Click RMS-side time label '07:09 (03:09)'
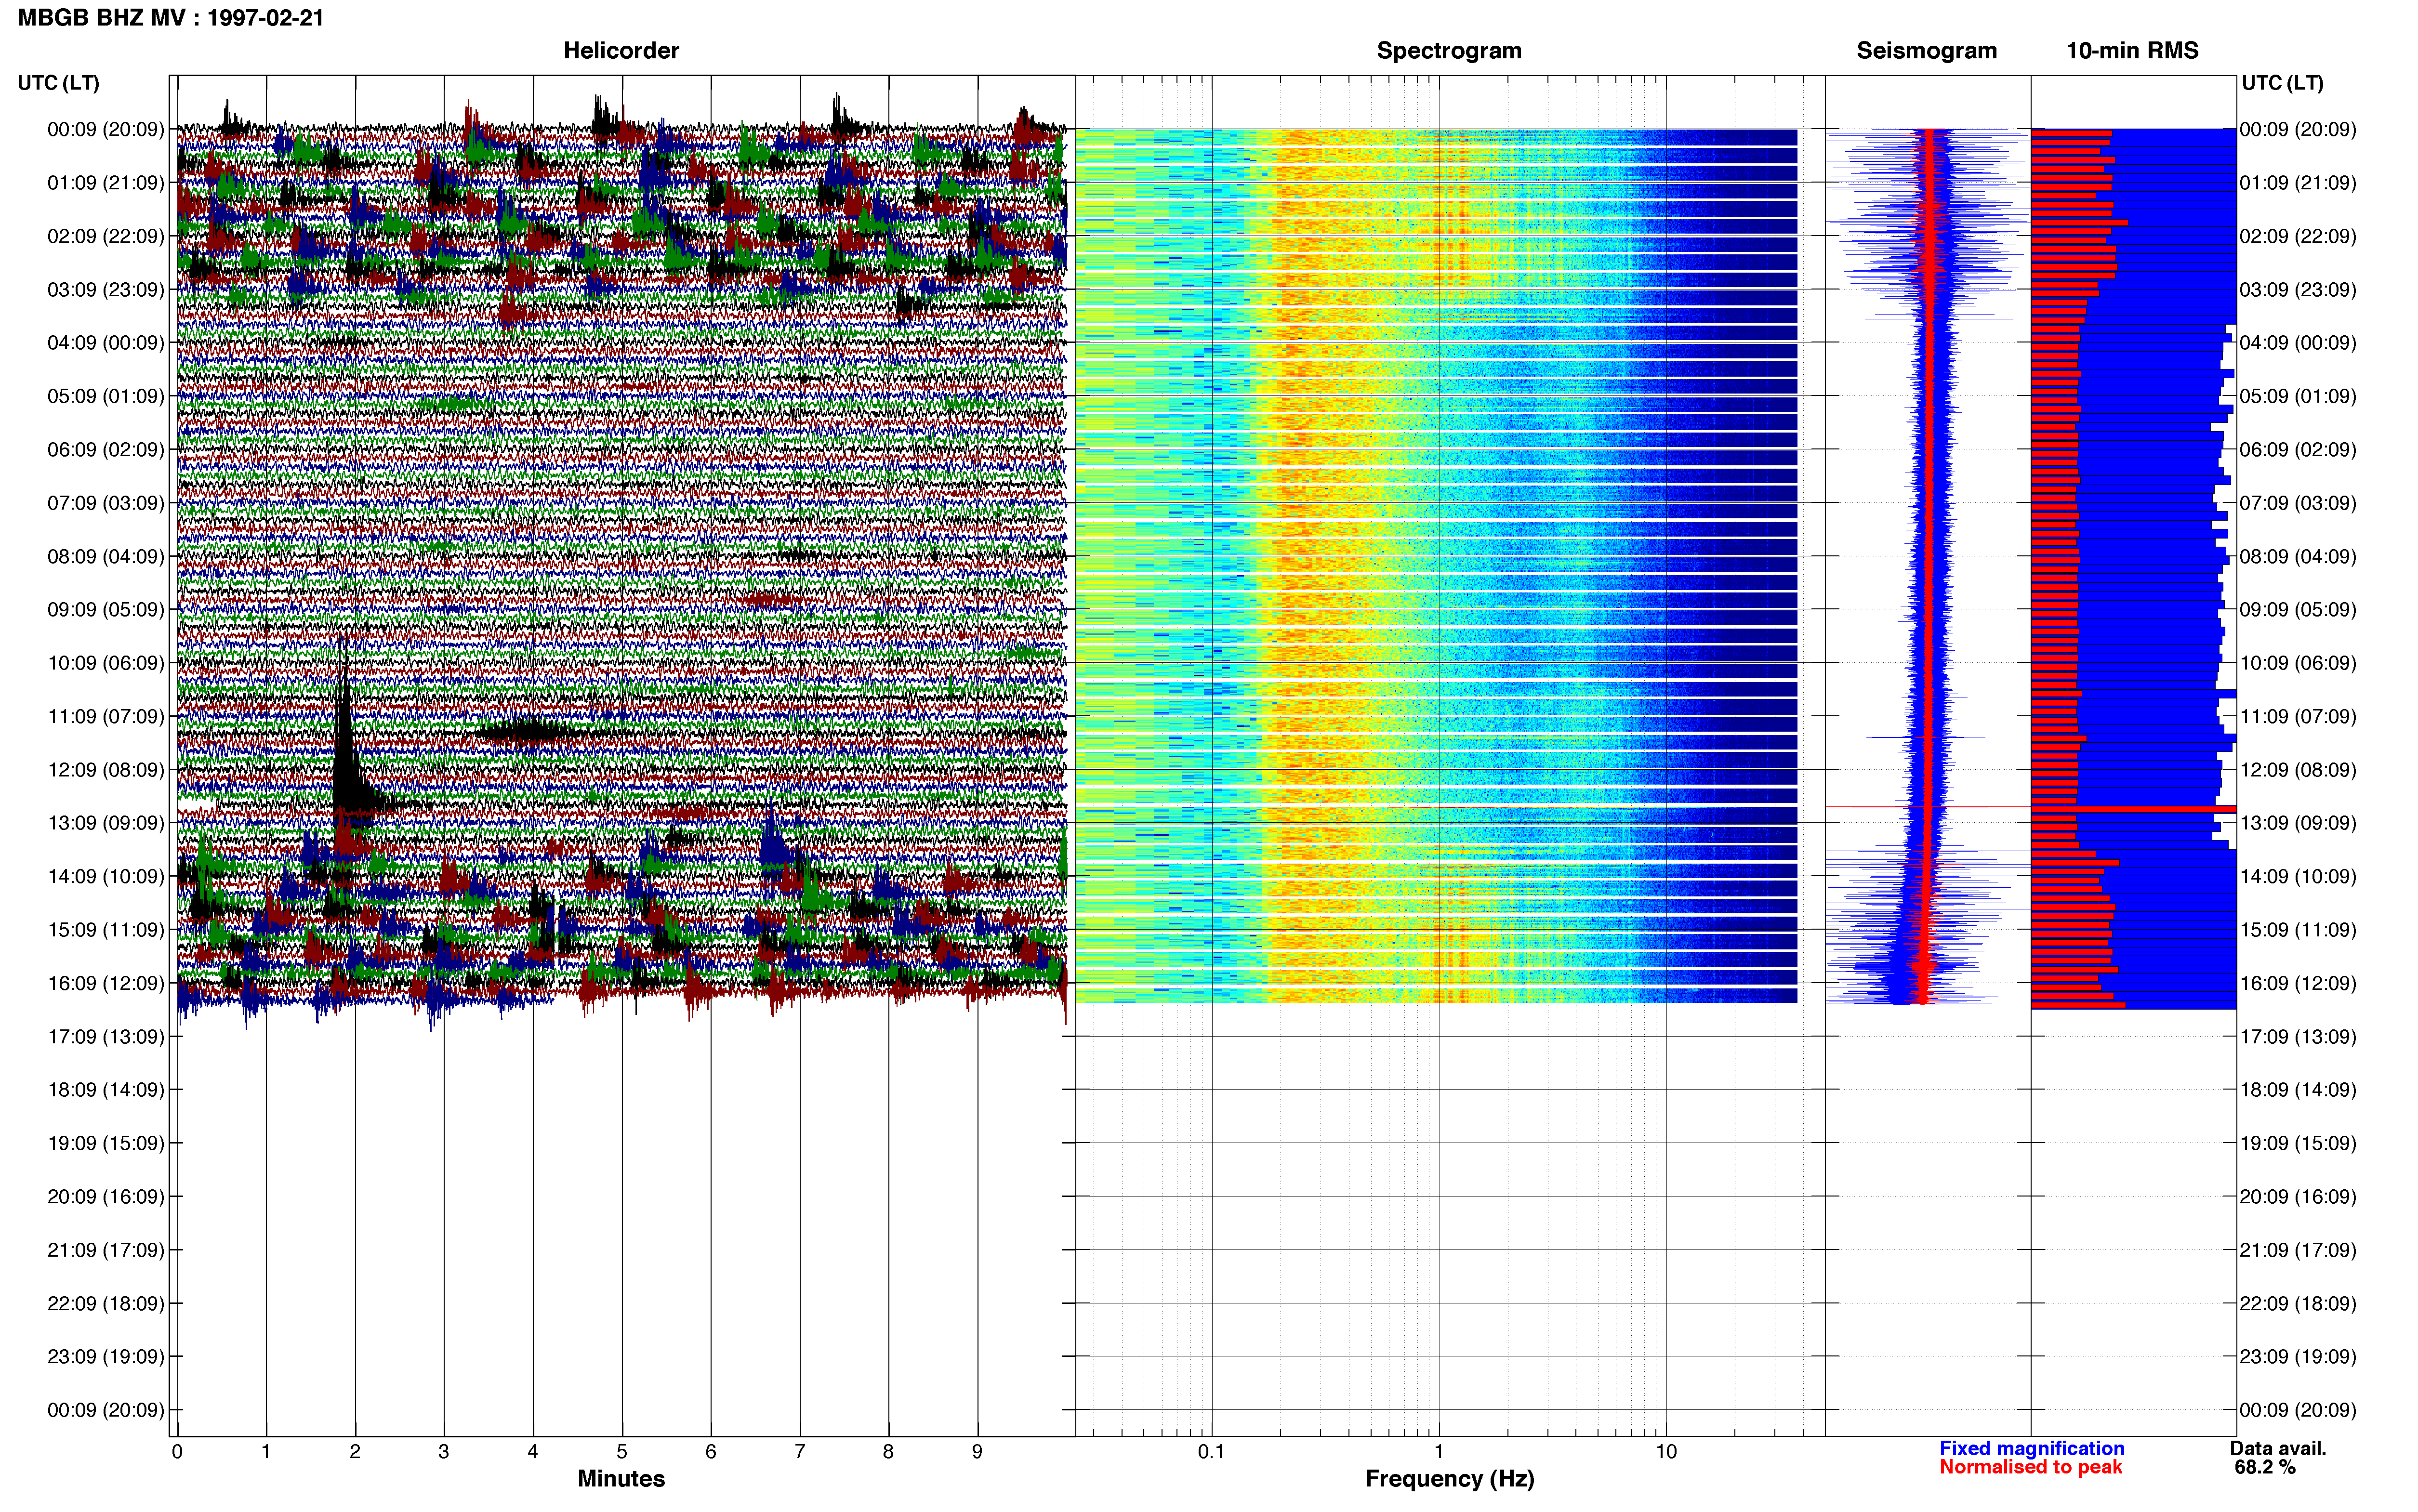2418x1512 pixels. [2298, 503]
